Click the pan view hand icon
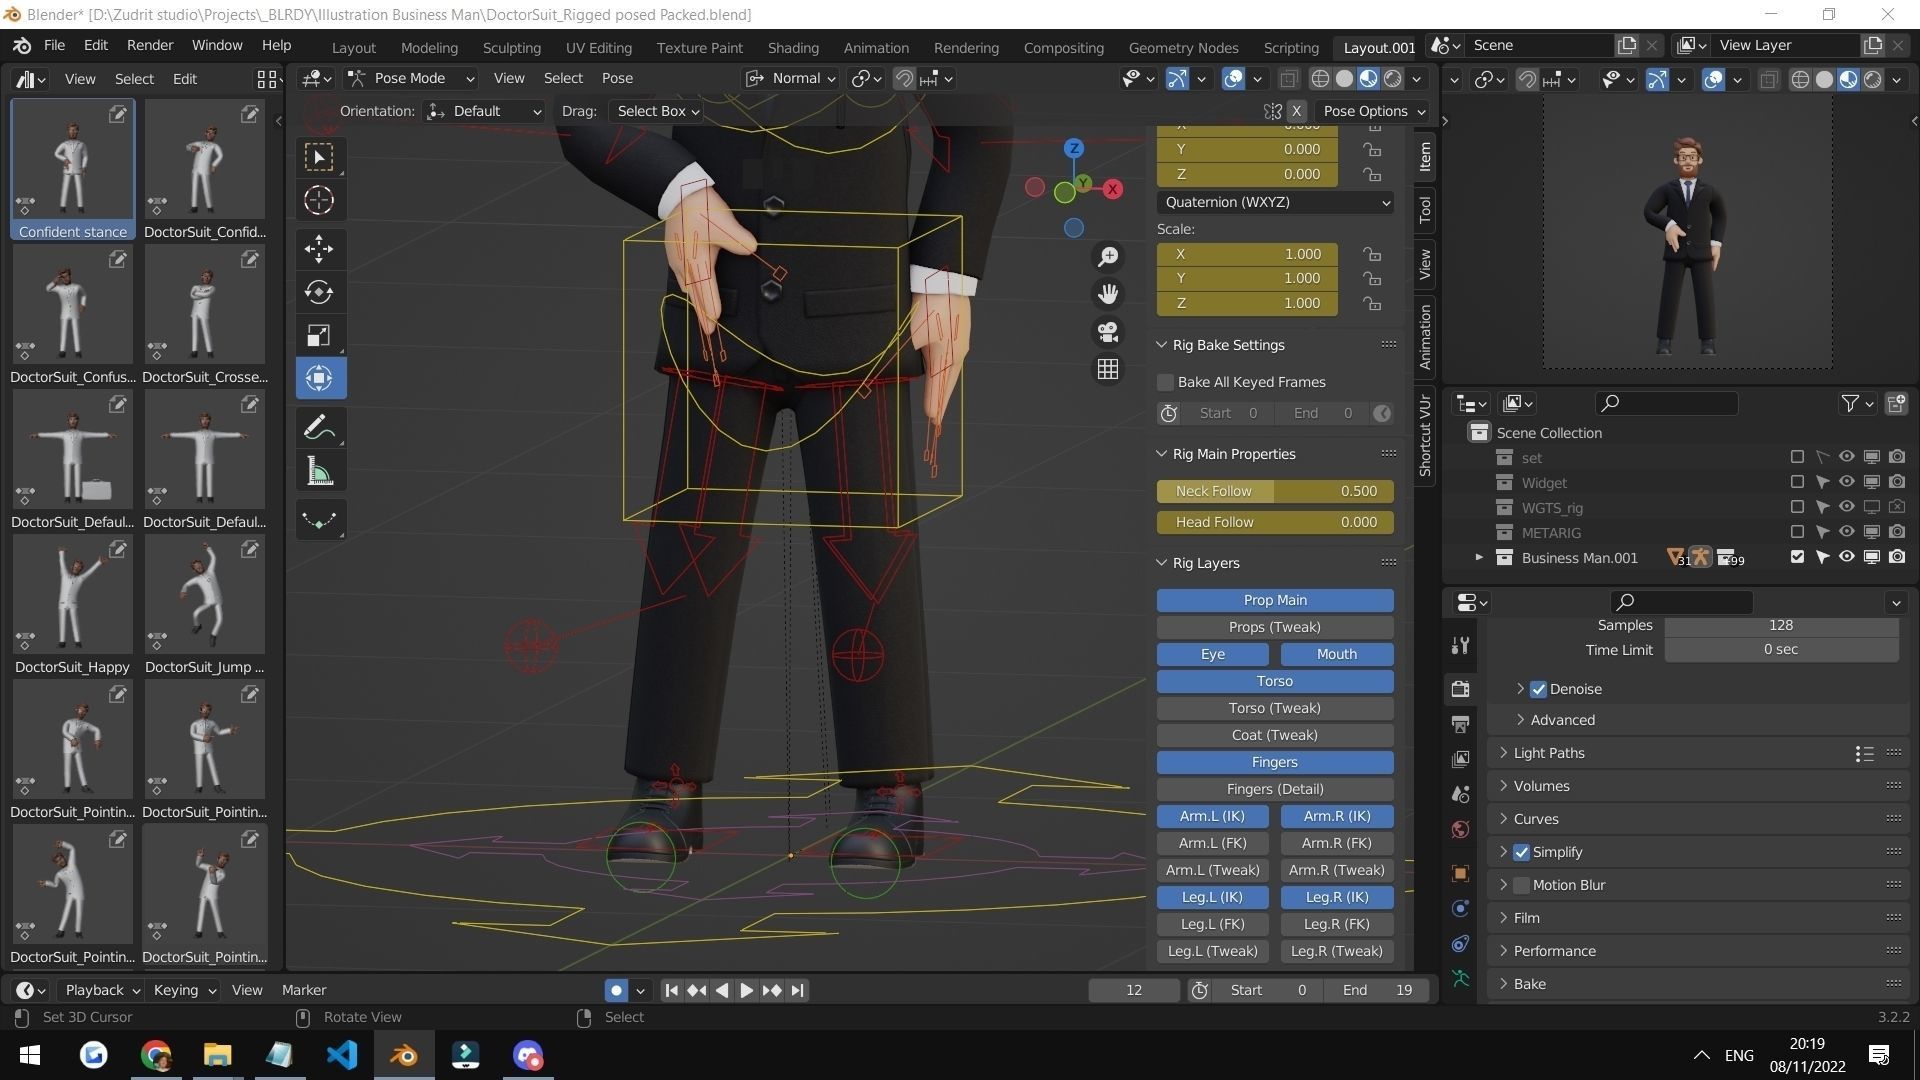Viewport: 1920px width, 1080px height. pos(1108,294)
